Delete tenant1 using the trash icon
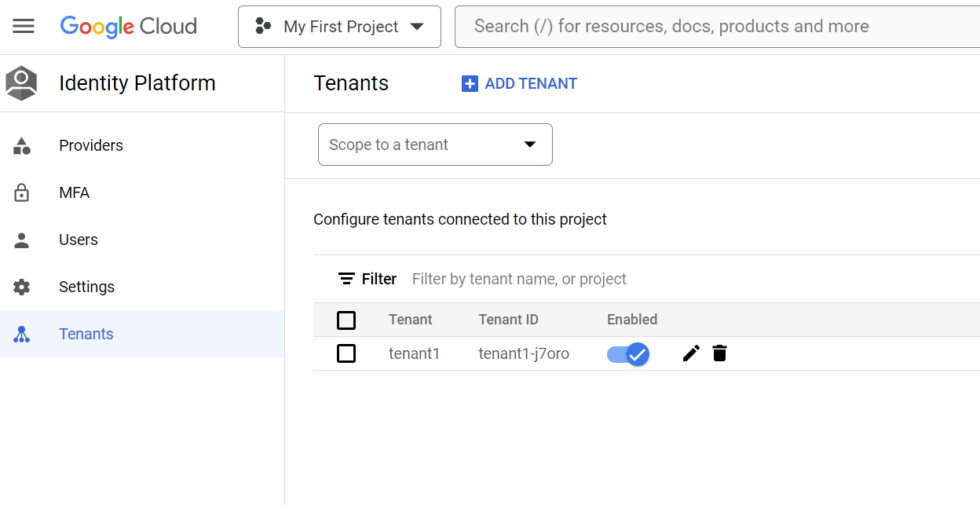The height and width of the screenshot is (505, 980). [x=719, y=354]
